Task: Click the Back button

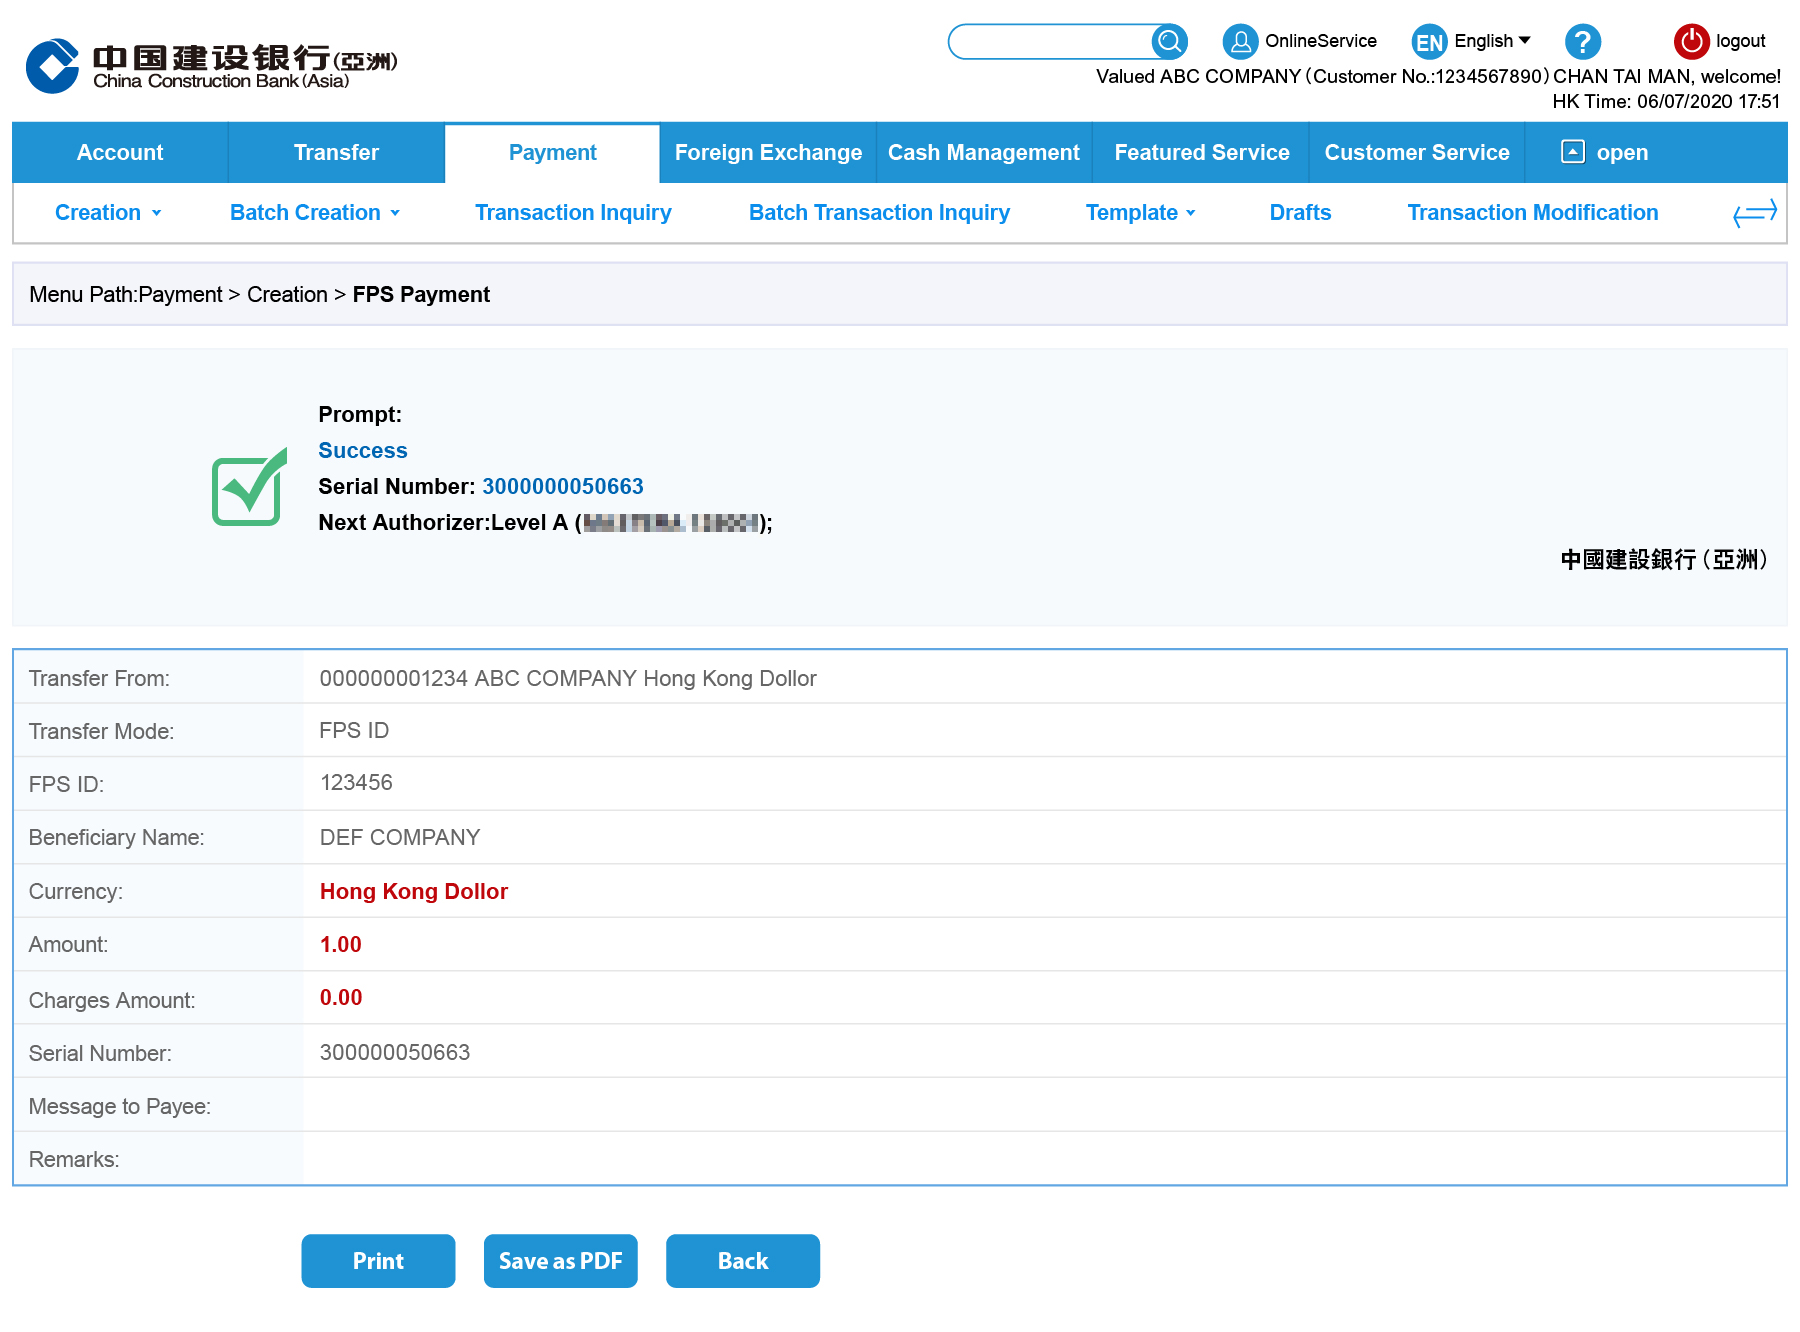Action: tap(743, 1261)
